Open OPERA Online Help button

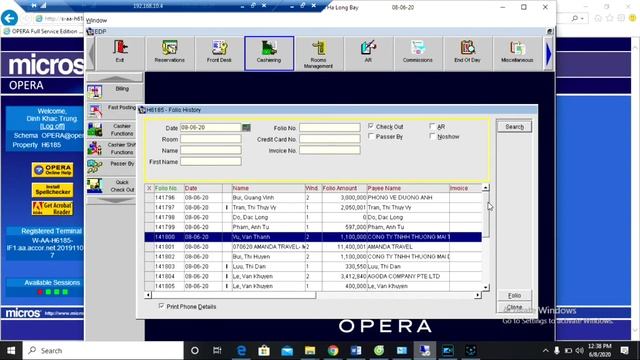[53, 170]
